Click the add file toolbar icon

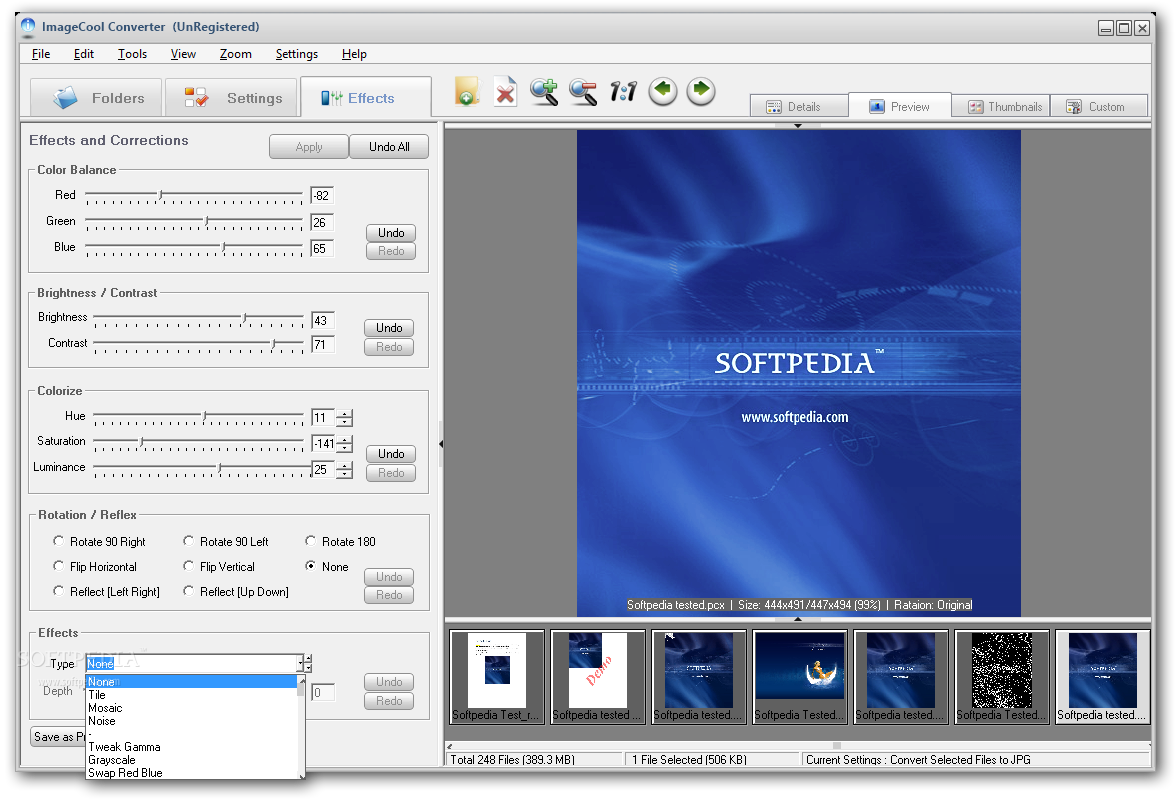pyautogui.click(x=466, y=91)
